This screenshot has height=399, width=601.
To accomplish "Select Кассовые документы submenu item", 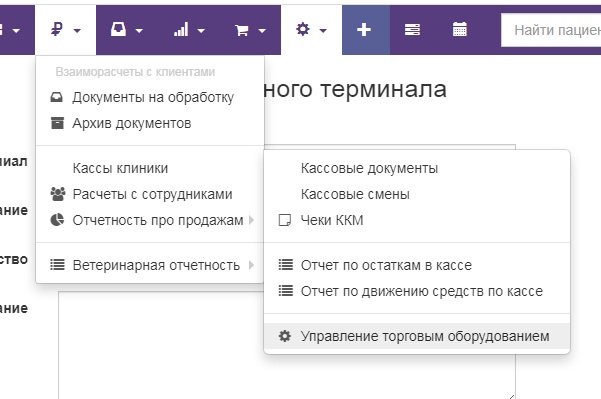I will coord(417,168).
